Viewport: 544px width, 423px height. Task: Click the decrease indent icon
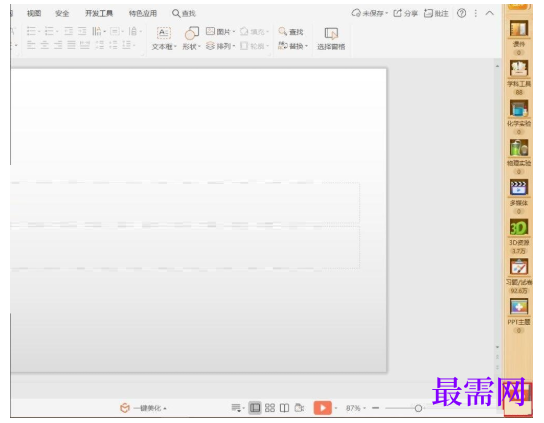69,31
